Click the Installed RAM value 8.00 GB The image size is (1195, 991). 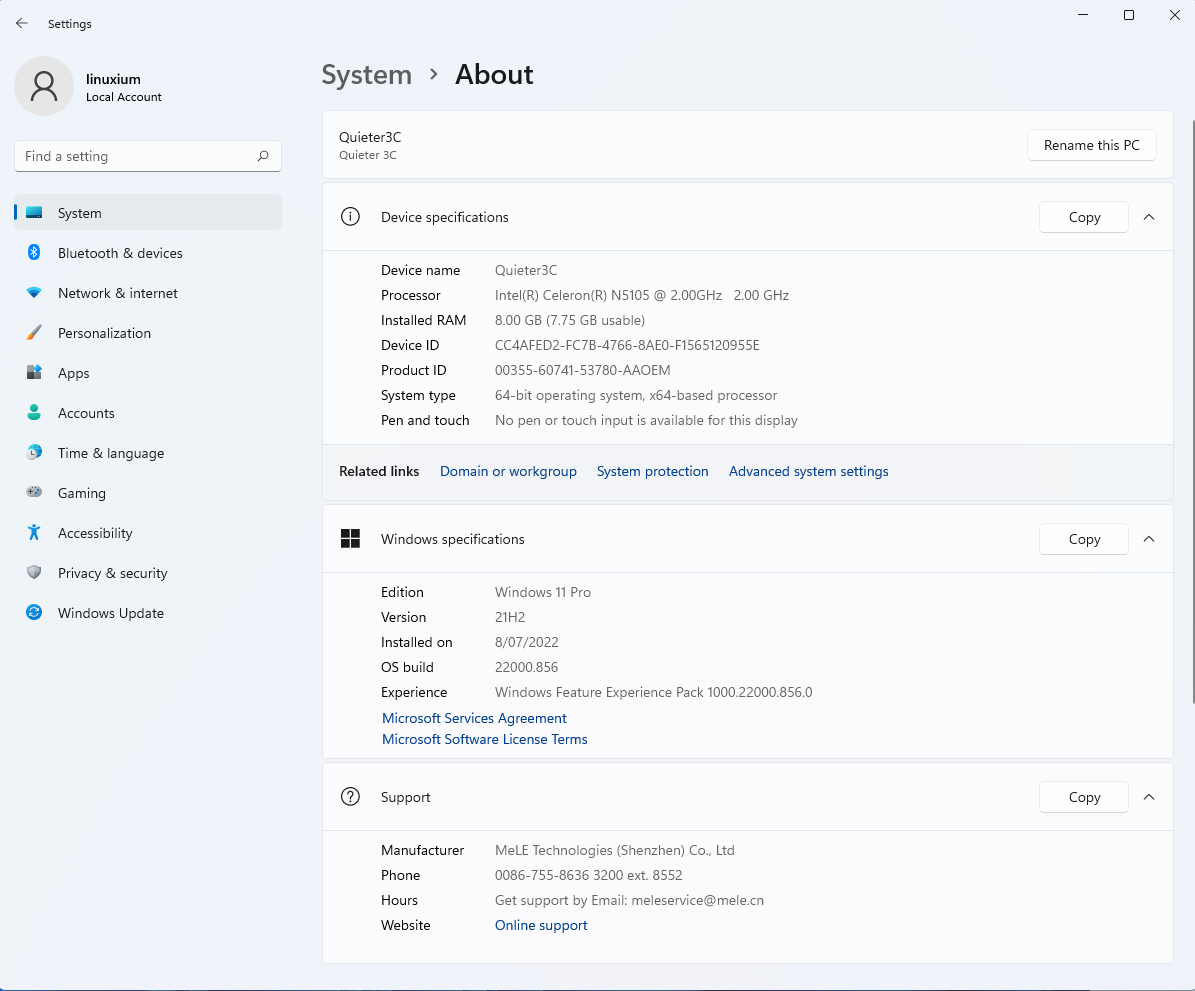click(570, 320)
